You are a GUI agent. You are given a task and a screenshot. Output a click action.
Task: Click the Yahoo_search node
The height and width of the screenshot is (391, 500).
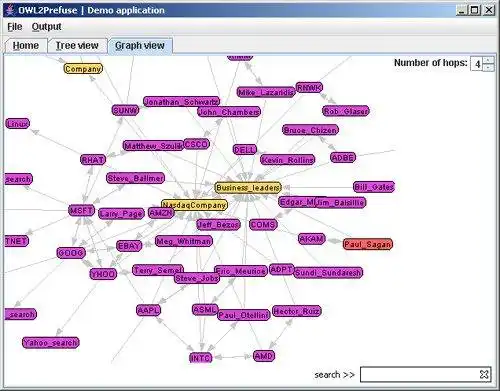pyautogui.click(x=51, y=342)
